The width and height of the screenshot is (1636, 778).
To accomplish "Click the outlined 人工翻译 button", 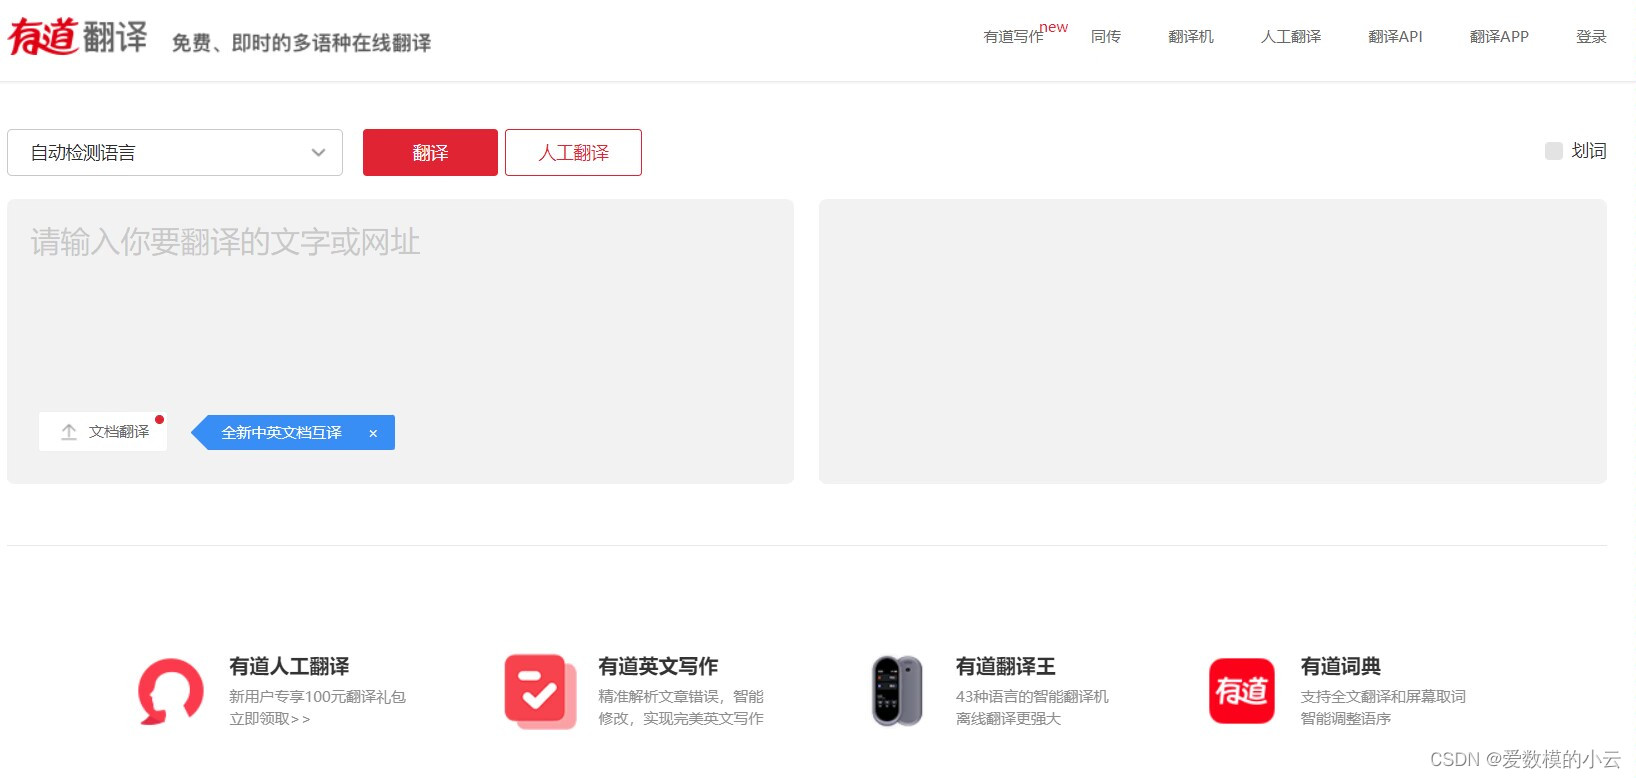I will tap(573, 152).
